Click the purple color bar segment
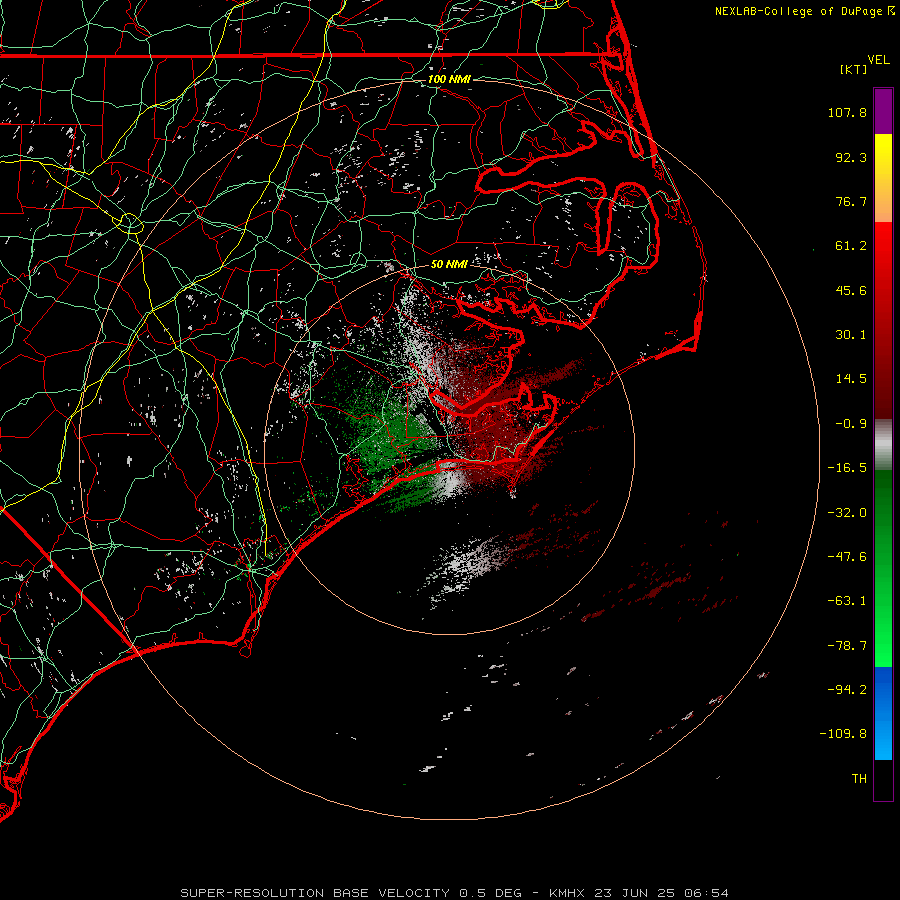The height and width of the screenshot is (900, 900). pos(883,111)
